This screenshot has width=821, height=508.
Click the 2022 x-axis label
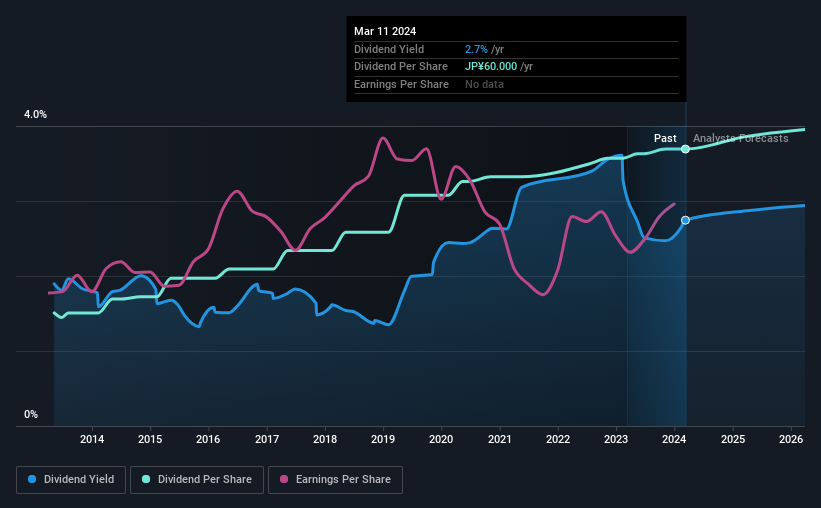click(x=558, y=439)
